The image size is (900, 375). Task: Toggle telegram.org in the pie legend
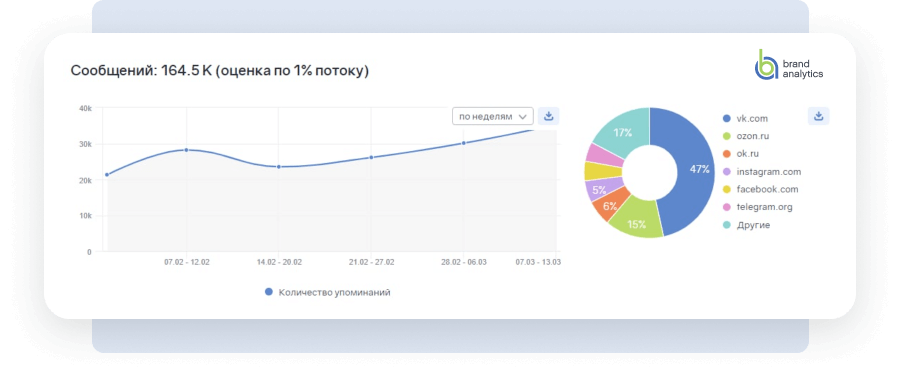(x=757, y=207)
